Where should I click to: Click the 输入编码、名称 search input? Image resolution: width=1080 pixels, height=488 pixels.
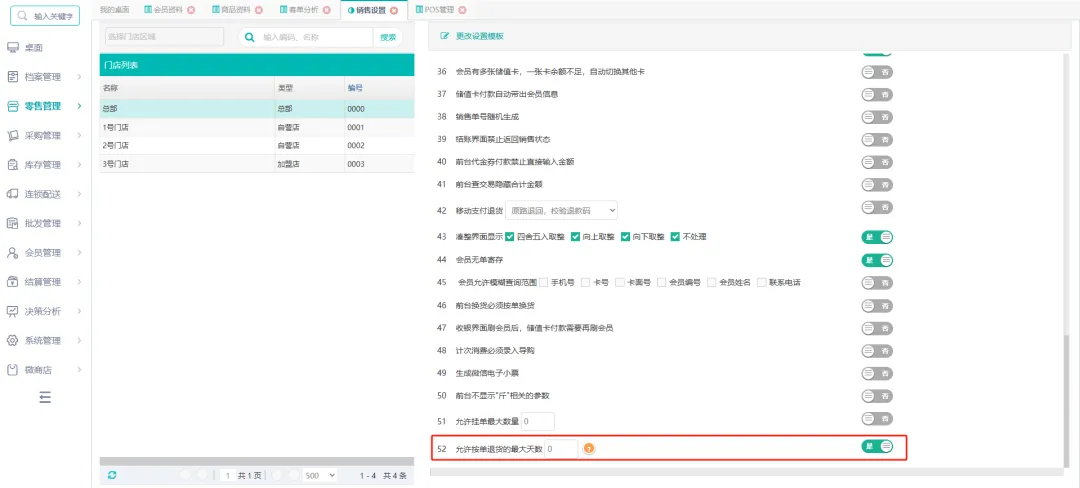pos(315,37)
